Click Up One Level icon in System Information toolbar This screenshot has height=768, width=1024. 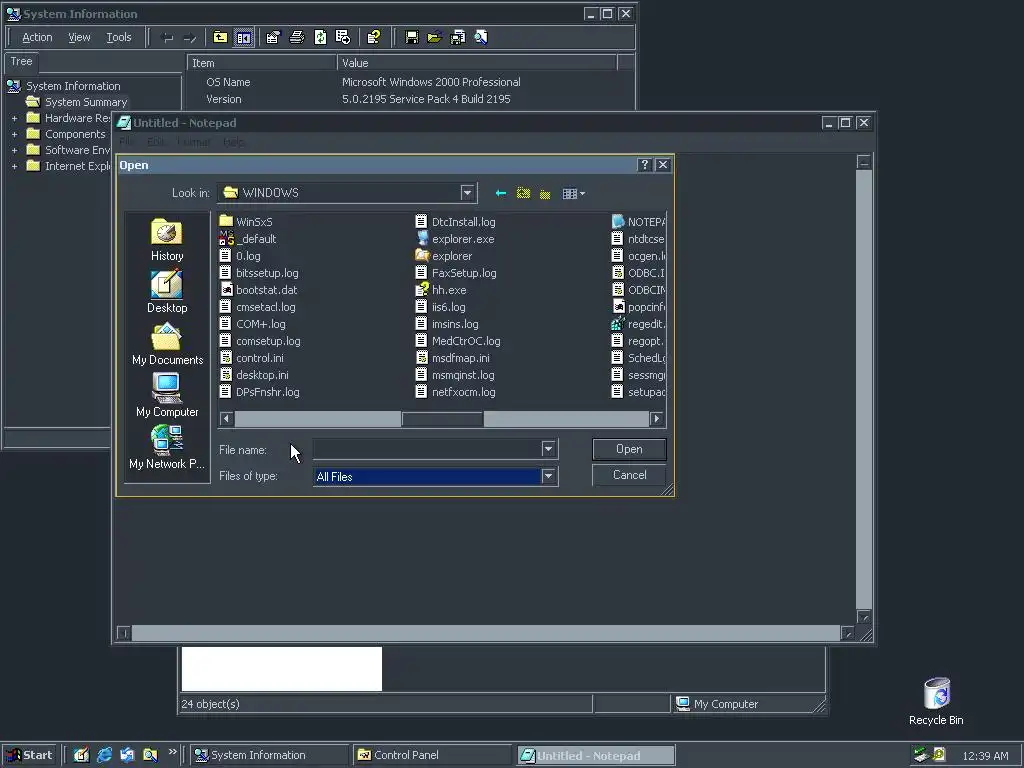220,37
